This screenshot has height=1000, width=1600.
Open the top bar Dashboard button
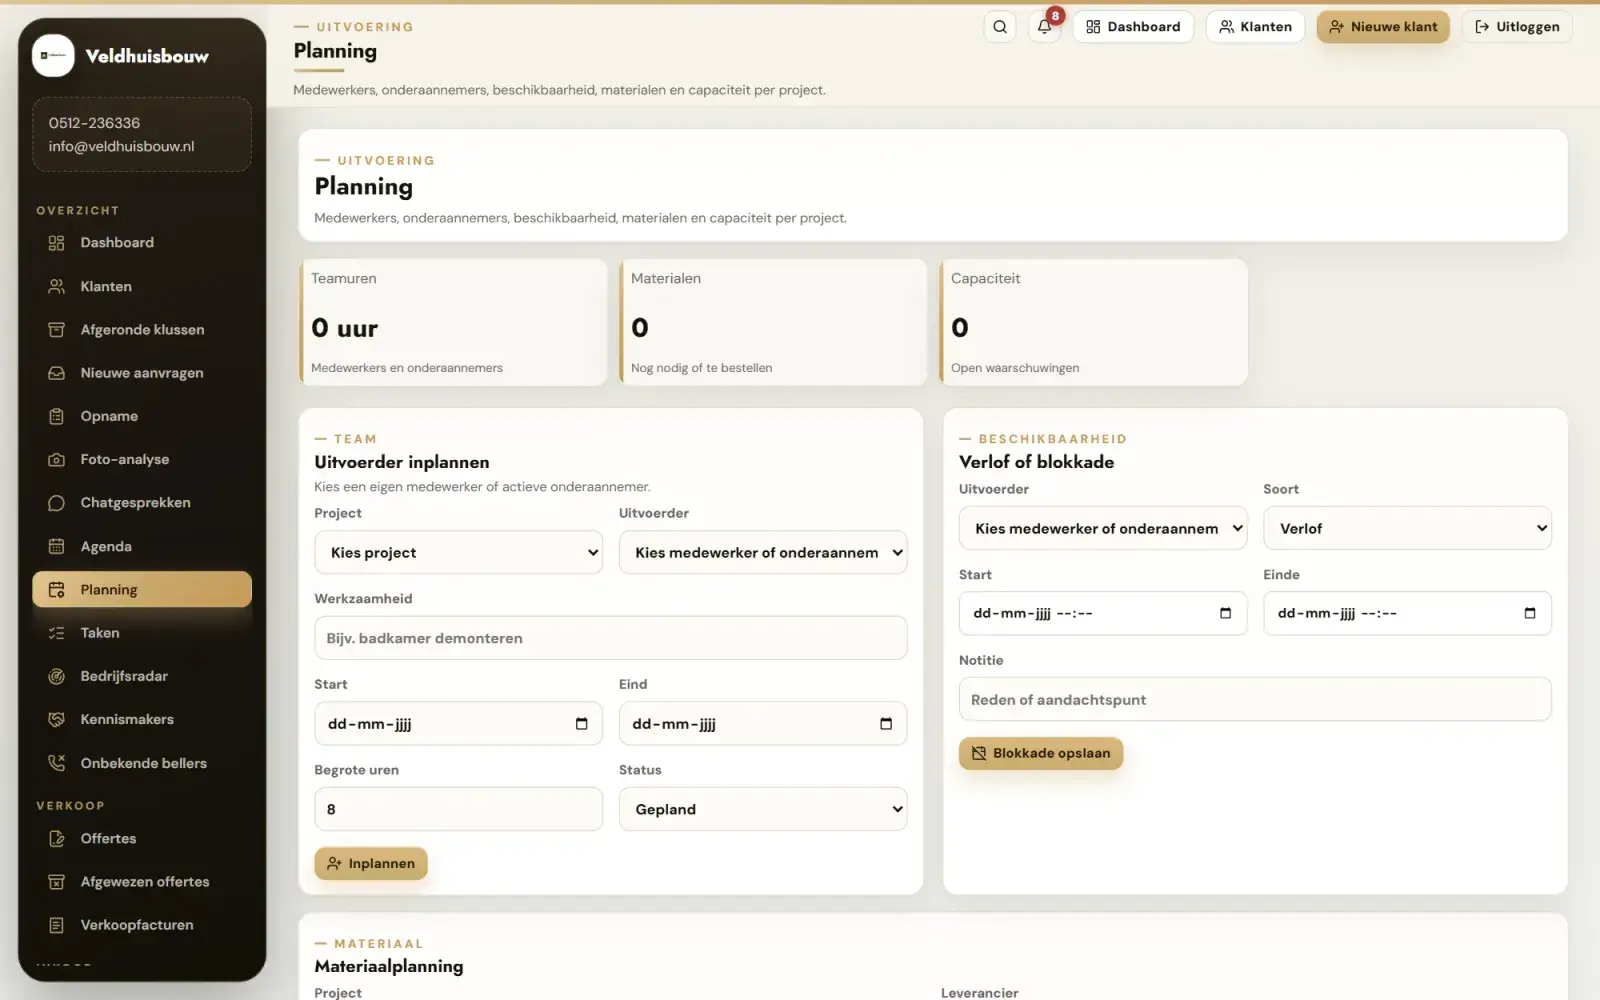1133,27
